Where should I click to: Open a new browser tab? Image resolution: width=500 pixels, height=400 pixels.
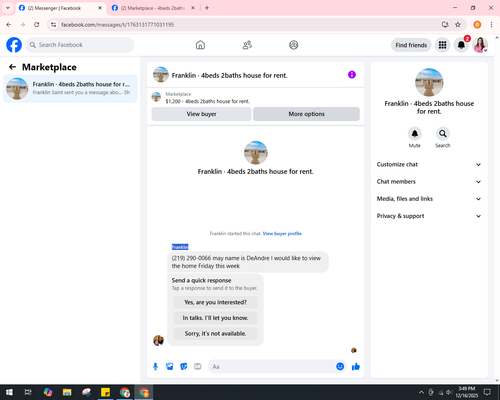pos(207,8)
